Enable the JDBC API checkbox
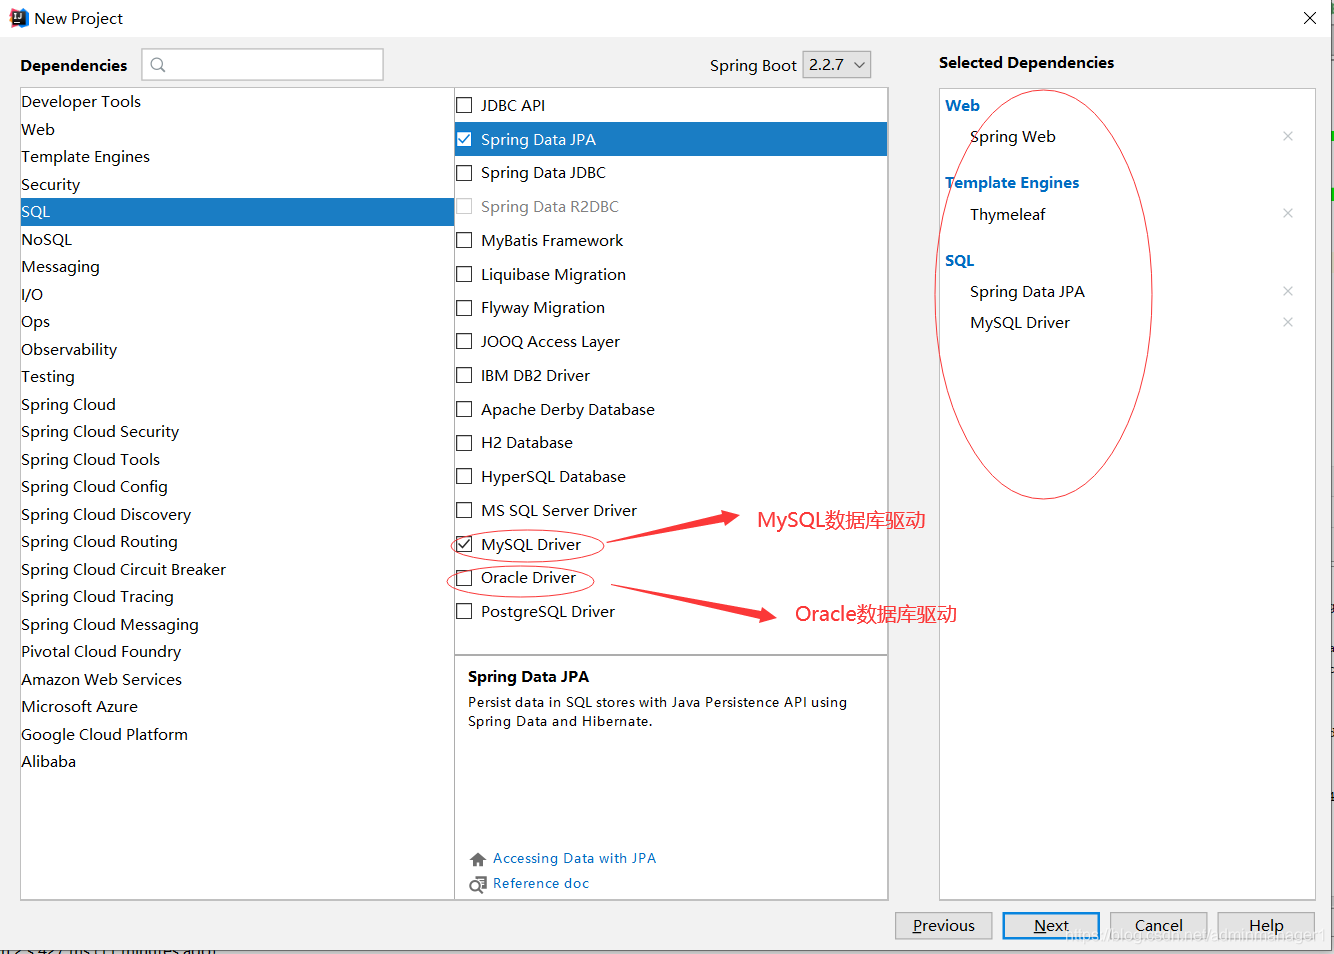The width and height of the screenshot is (1334, 954). click(464, 105)
